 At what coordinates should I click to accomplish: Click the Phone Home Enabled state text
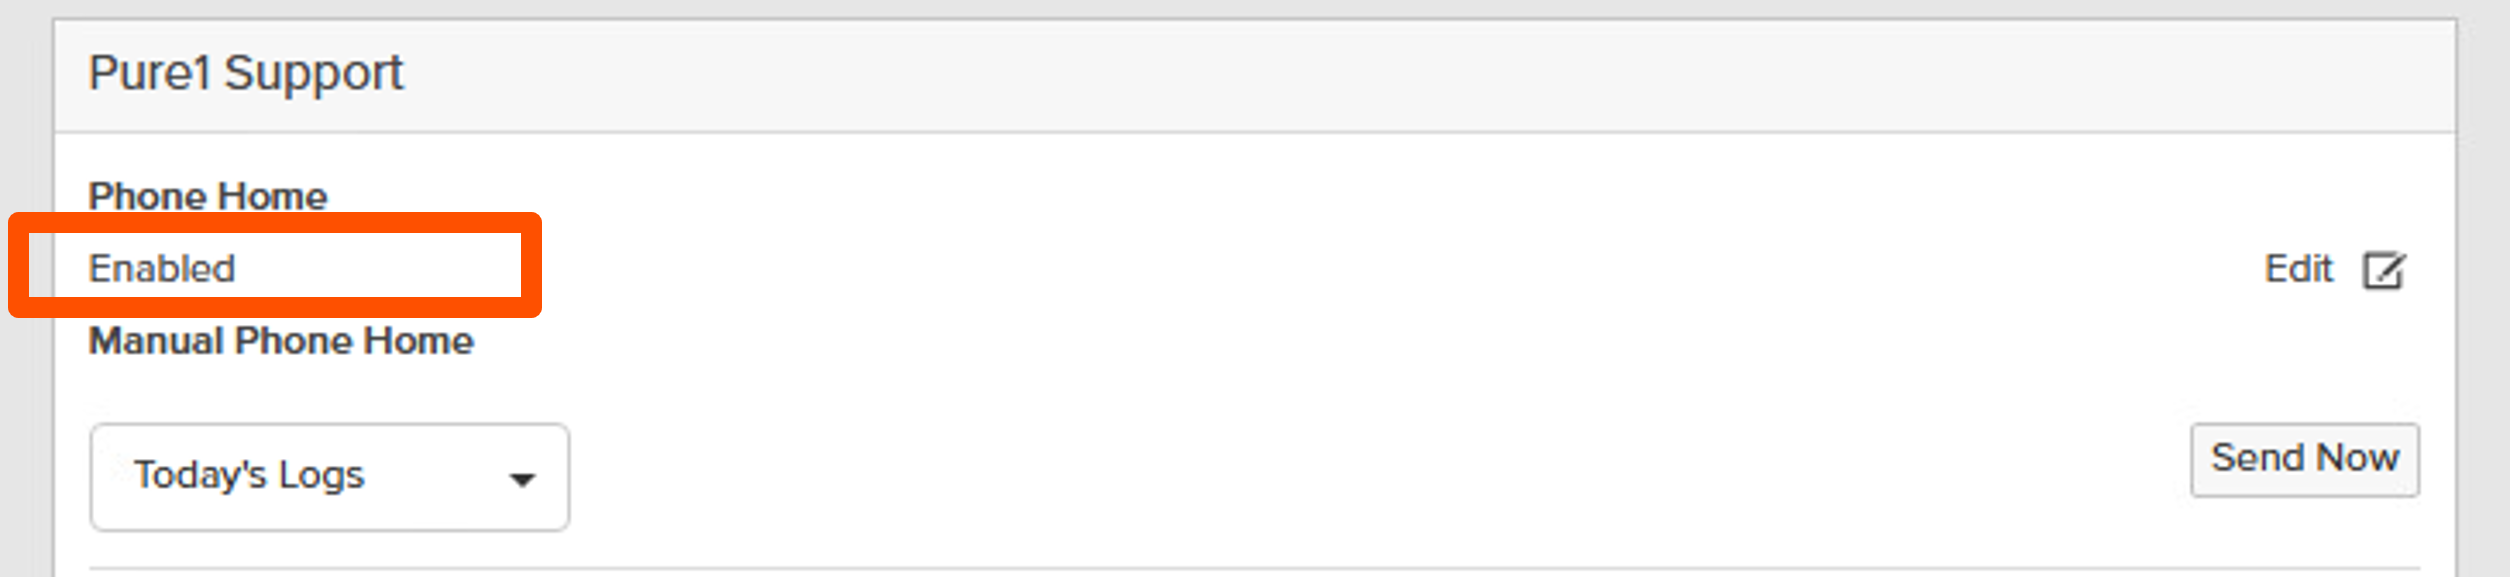click(162, 268)
